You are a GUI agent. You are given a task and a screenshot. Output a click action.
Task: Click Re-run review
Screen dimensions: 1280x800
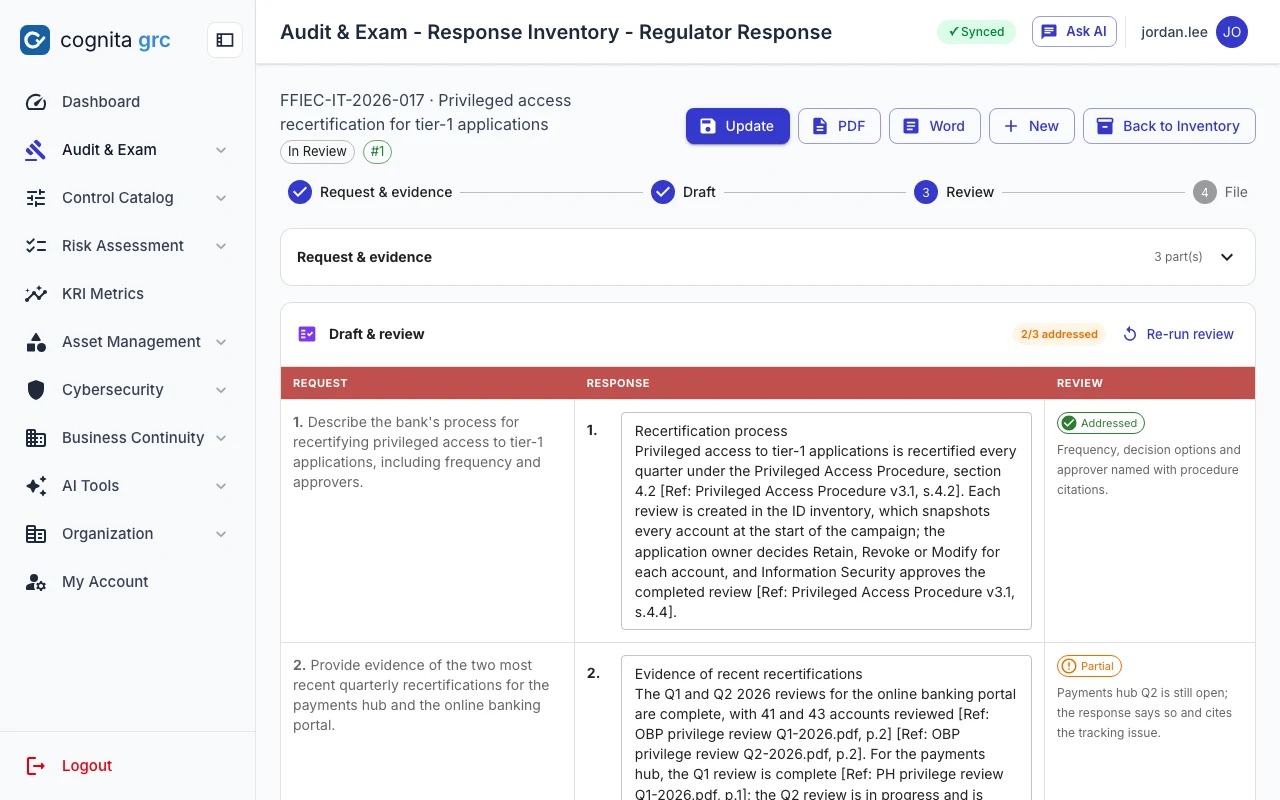(1178, 334)
